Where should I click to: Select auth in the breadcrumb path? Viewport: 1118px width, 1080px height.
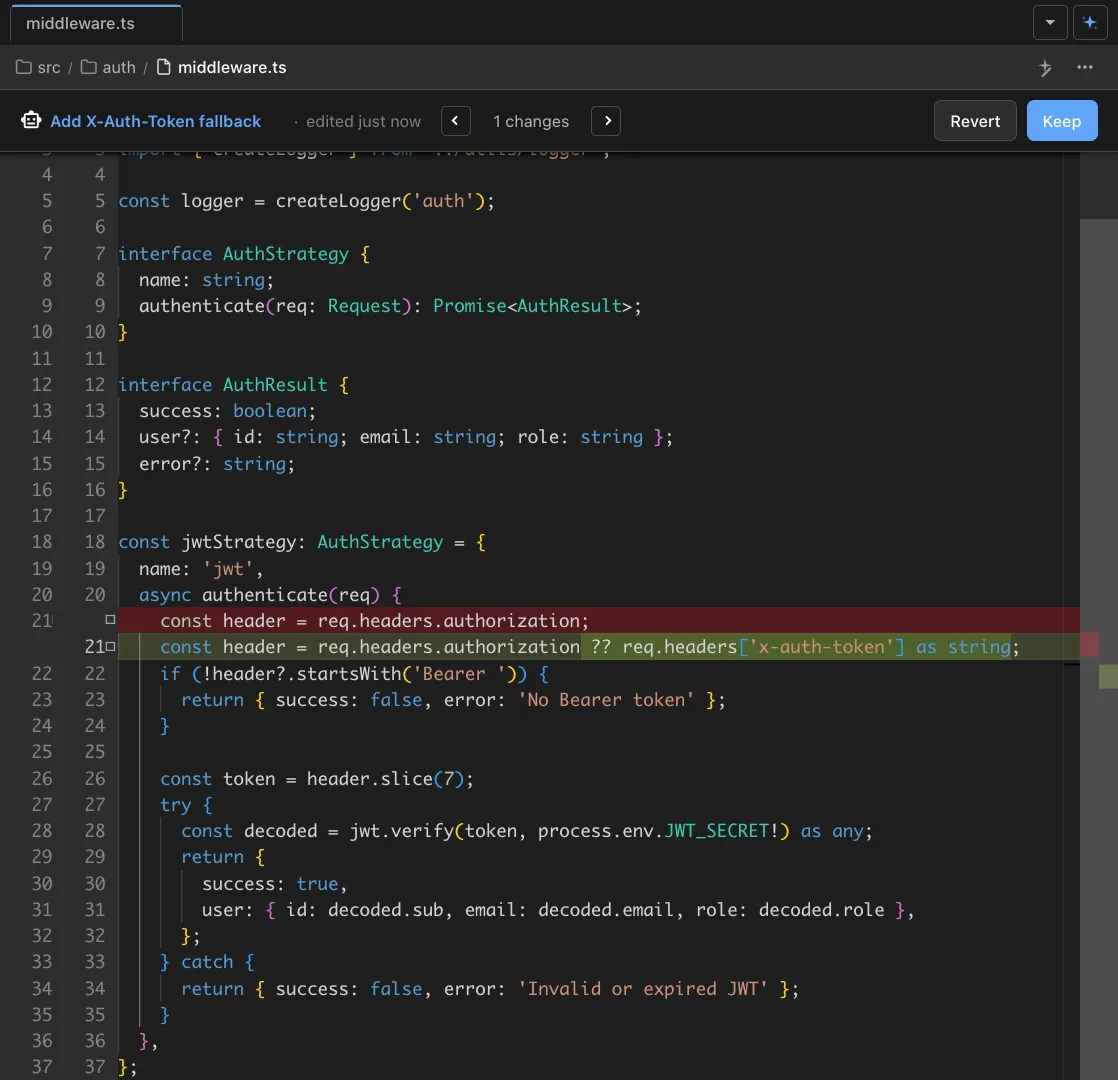click(x=119, y=67)
